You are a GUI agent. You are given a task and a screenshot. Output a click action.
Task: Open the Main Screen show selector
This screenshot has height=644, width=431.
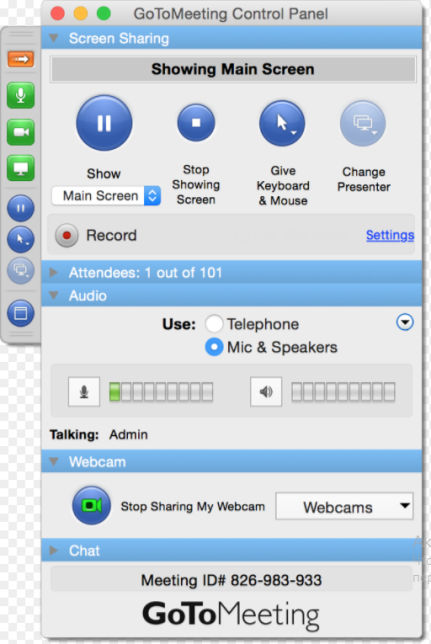(106, 196)
